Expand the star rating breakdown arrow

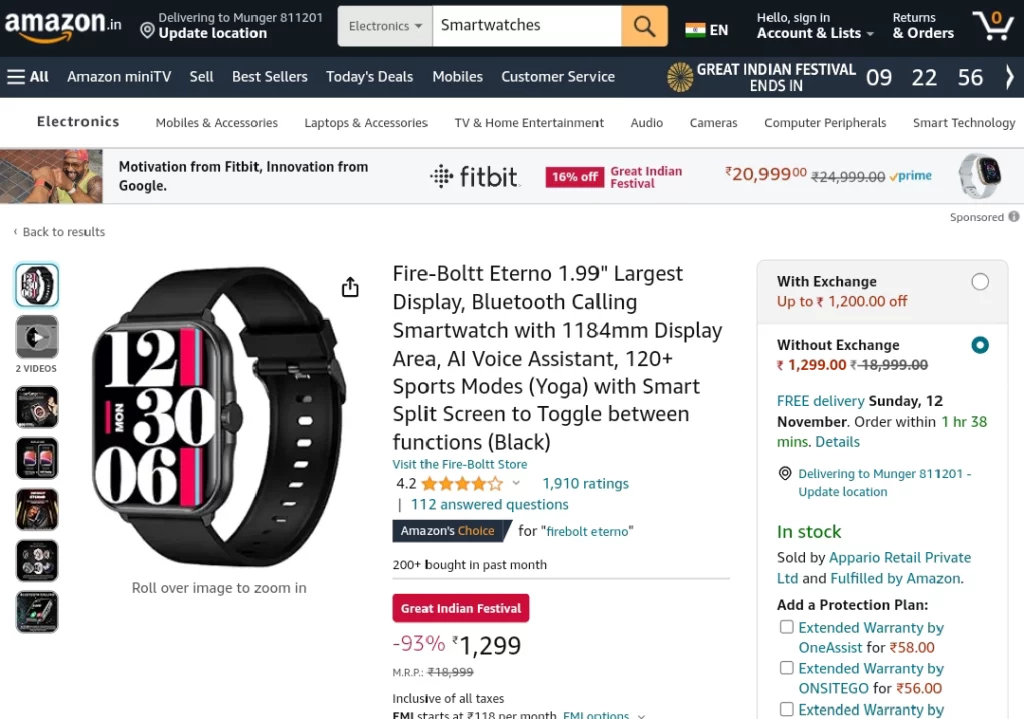516,484
